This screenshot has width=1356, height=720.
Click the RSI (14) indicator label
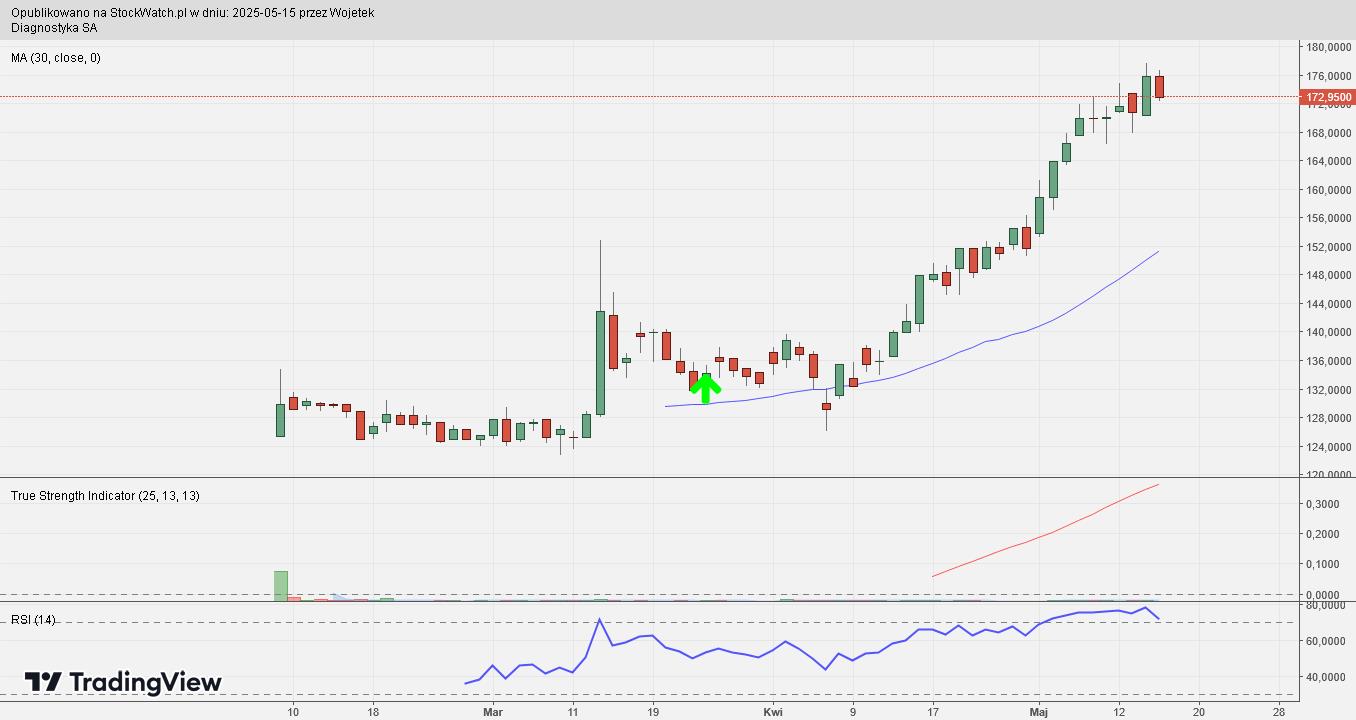(33, 620)
